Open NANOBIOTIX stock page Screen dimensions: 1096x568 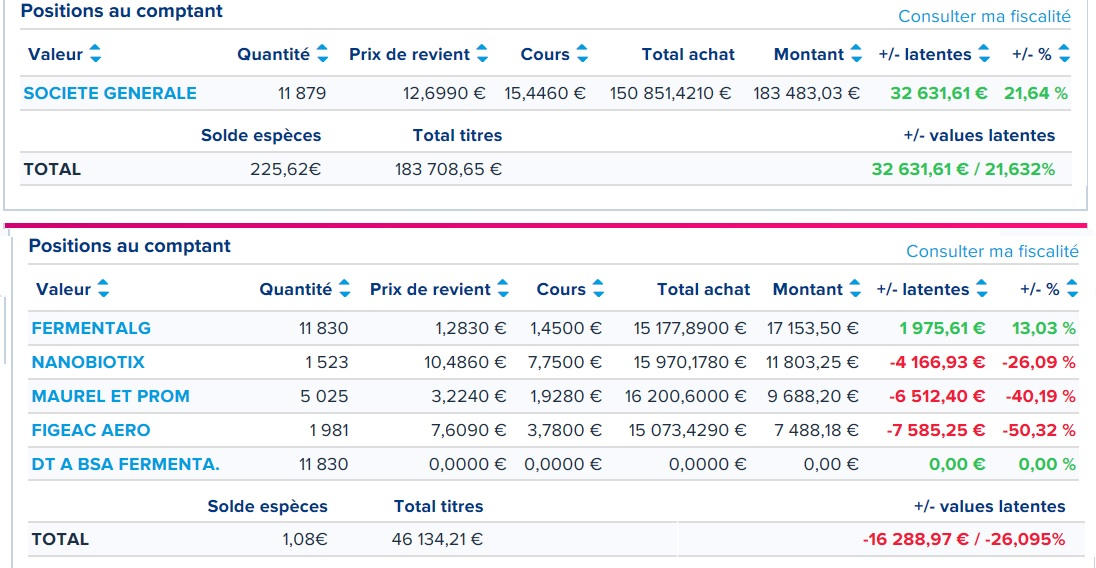point(88,362)
